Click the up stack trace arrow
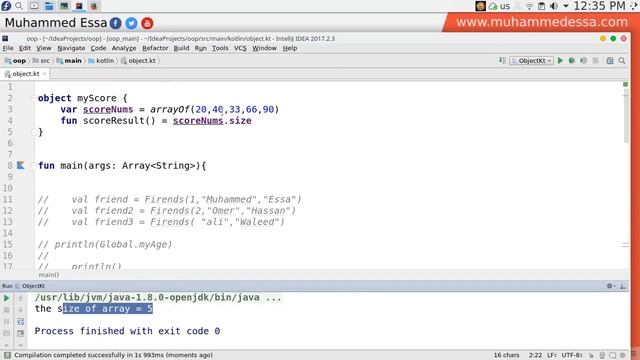Screen dimensions: 640x360 click(x=20, y=298)
